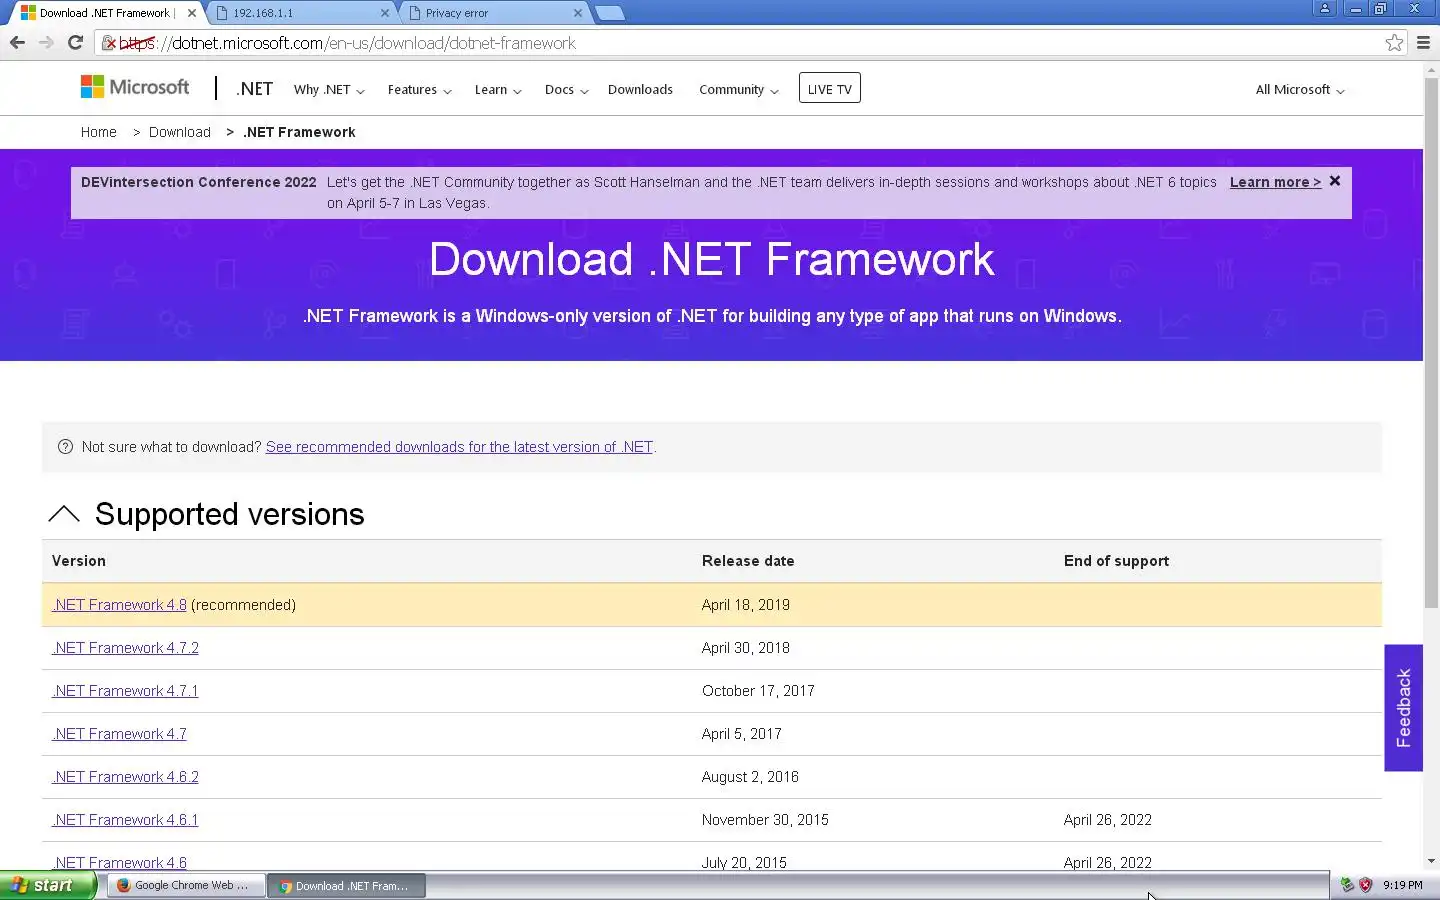Click the April 18, 2019 release date
This screenshot has height=900, width=1440.
(x=745, y=605)
